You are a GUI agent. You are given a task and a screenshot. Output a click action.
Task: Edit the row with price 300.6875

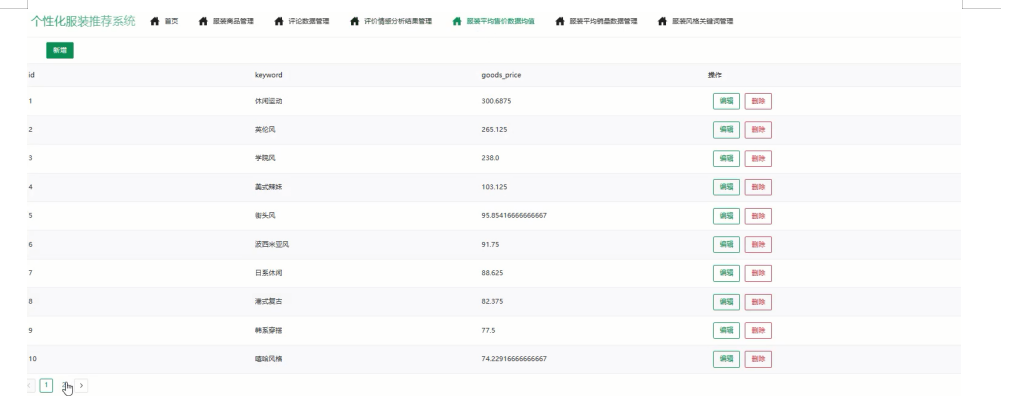pyautogui.click(x=726, y=102)
